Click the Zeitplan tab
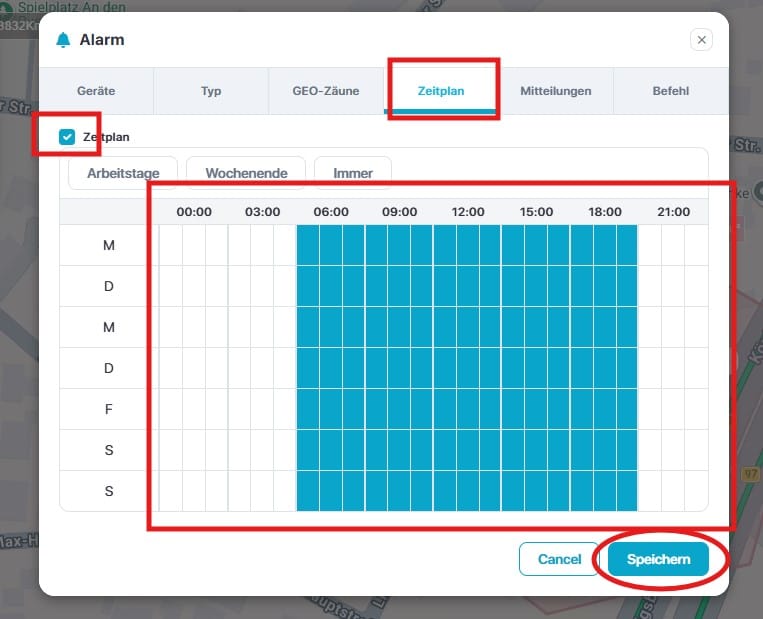The width and height of the screenshot is (763, 619). (441, 91)
